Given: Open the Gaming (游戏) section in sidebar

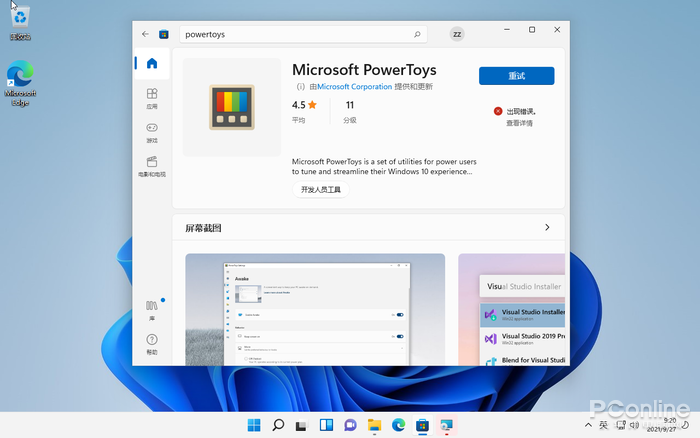Looking at the screenshot, I should (152, 132).
